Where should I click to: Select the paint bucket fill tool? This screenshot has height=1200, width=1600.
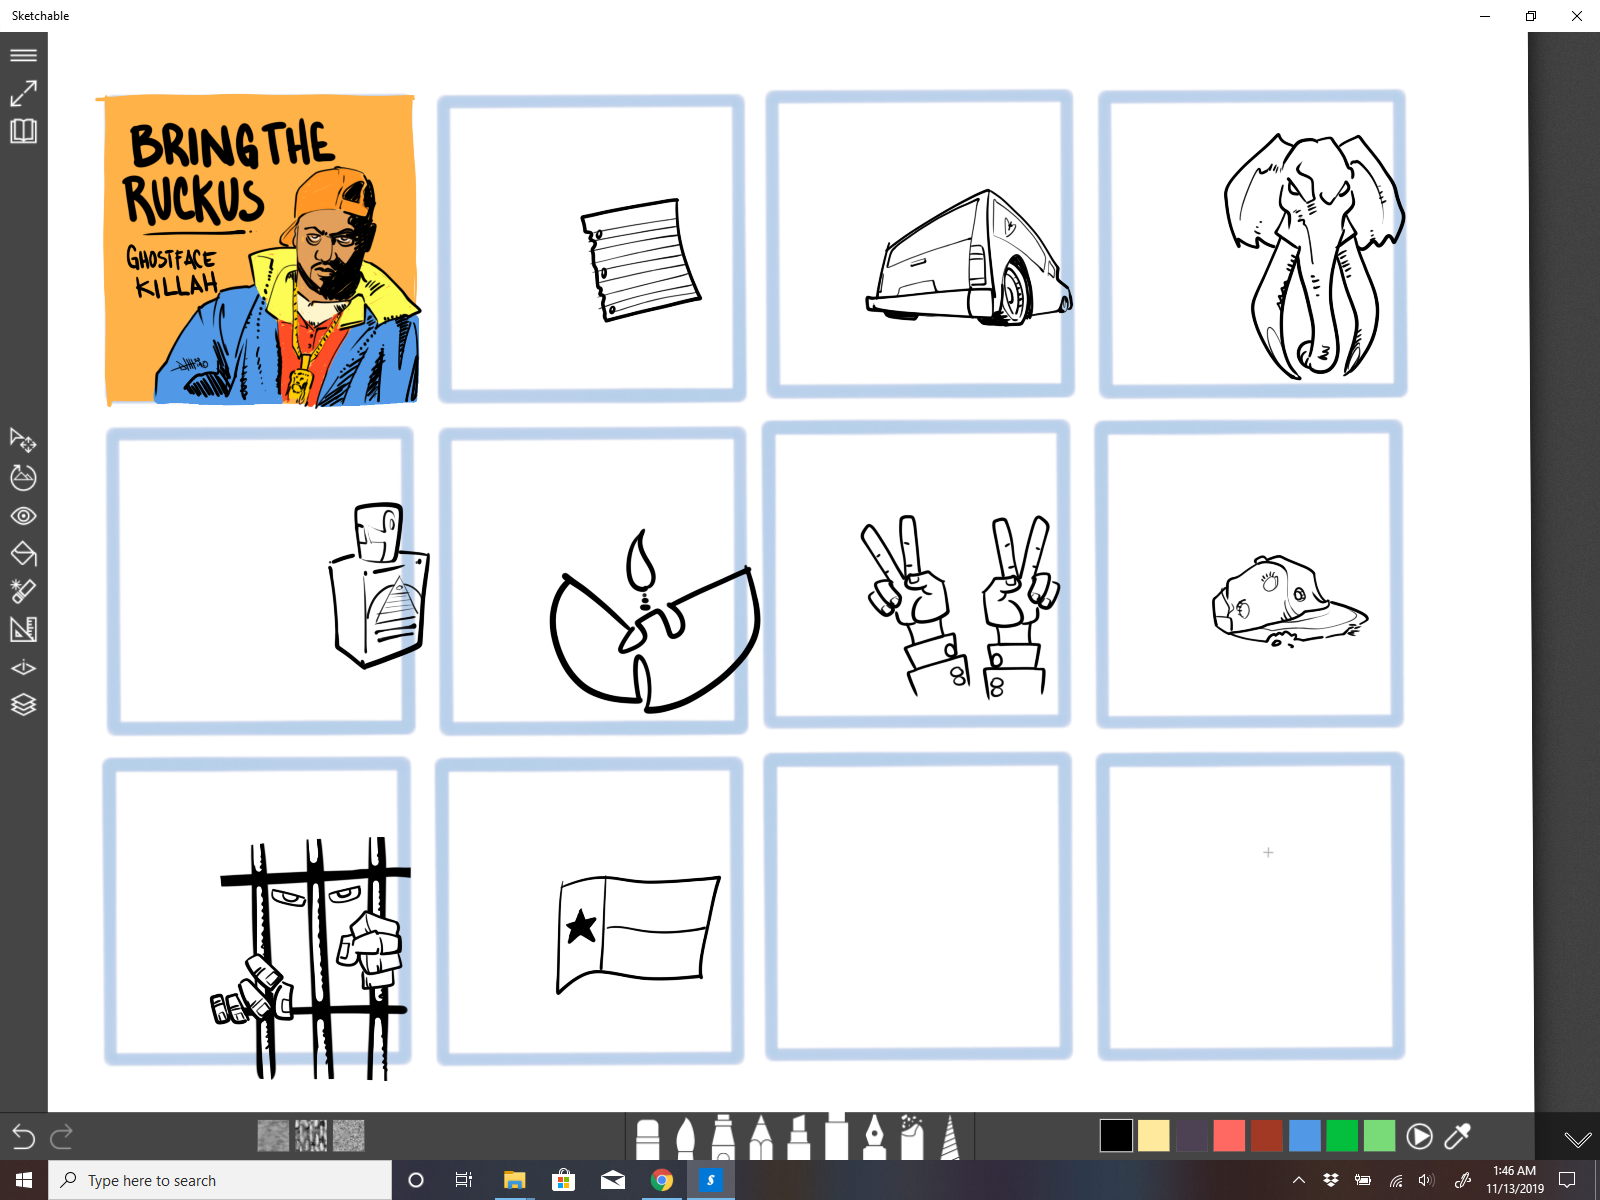click(x=23, y=553)
